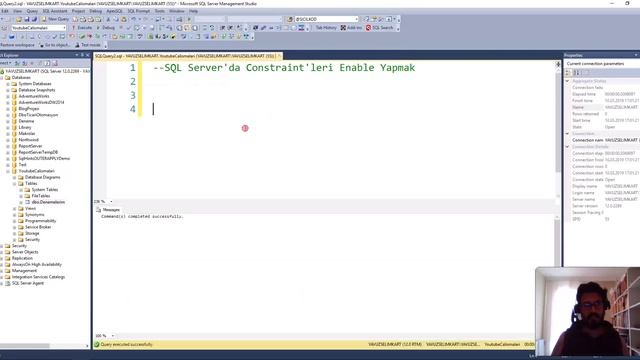Viewport: 640px width, 360px height.
Task: Click the Tab History button
Action: tap(326, 28)
